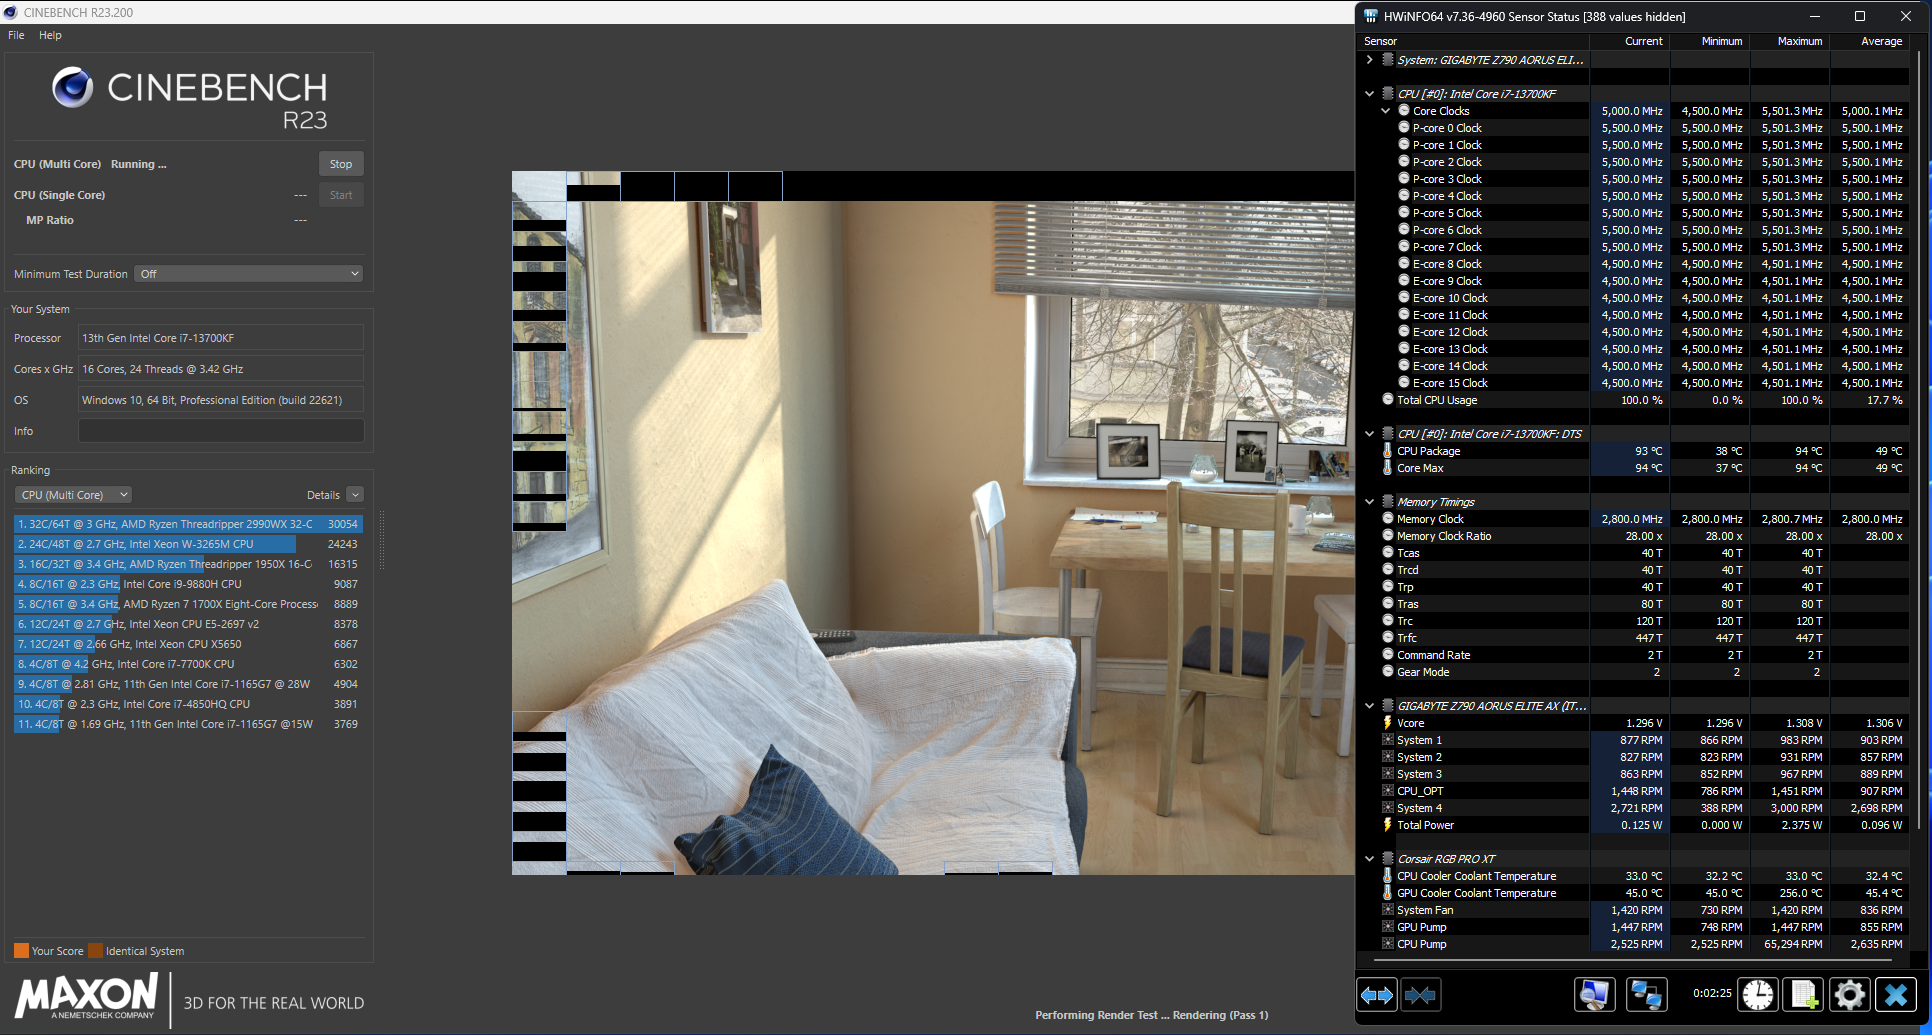Screen dimensions: 1932x1035
Task: Click the Vcore lightning bolt icon
Action: pos(1387,723)
